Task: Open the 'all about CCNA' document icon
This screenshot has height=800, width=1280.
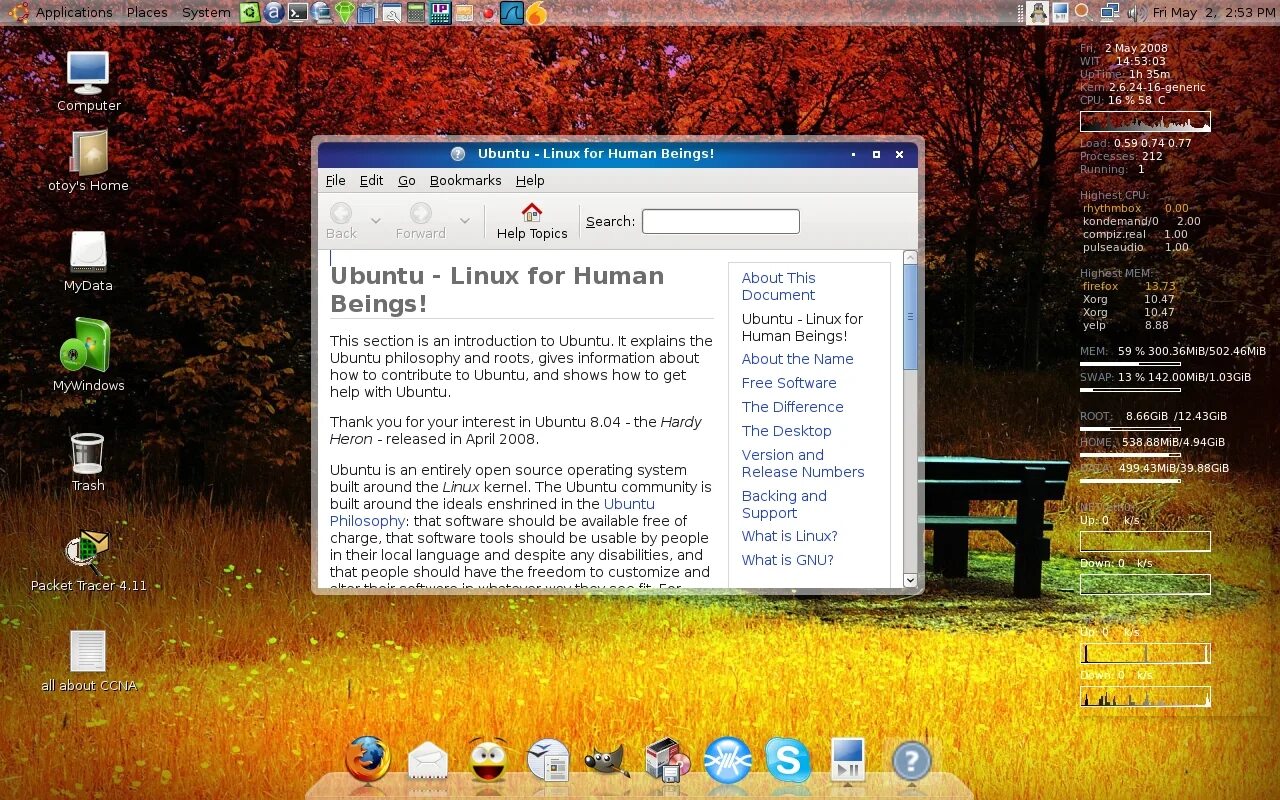Action: (x=88, y=651)
